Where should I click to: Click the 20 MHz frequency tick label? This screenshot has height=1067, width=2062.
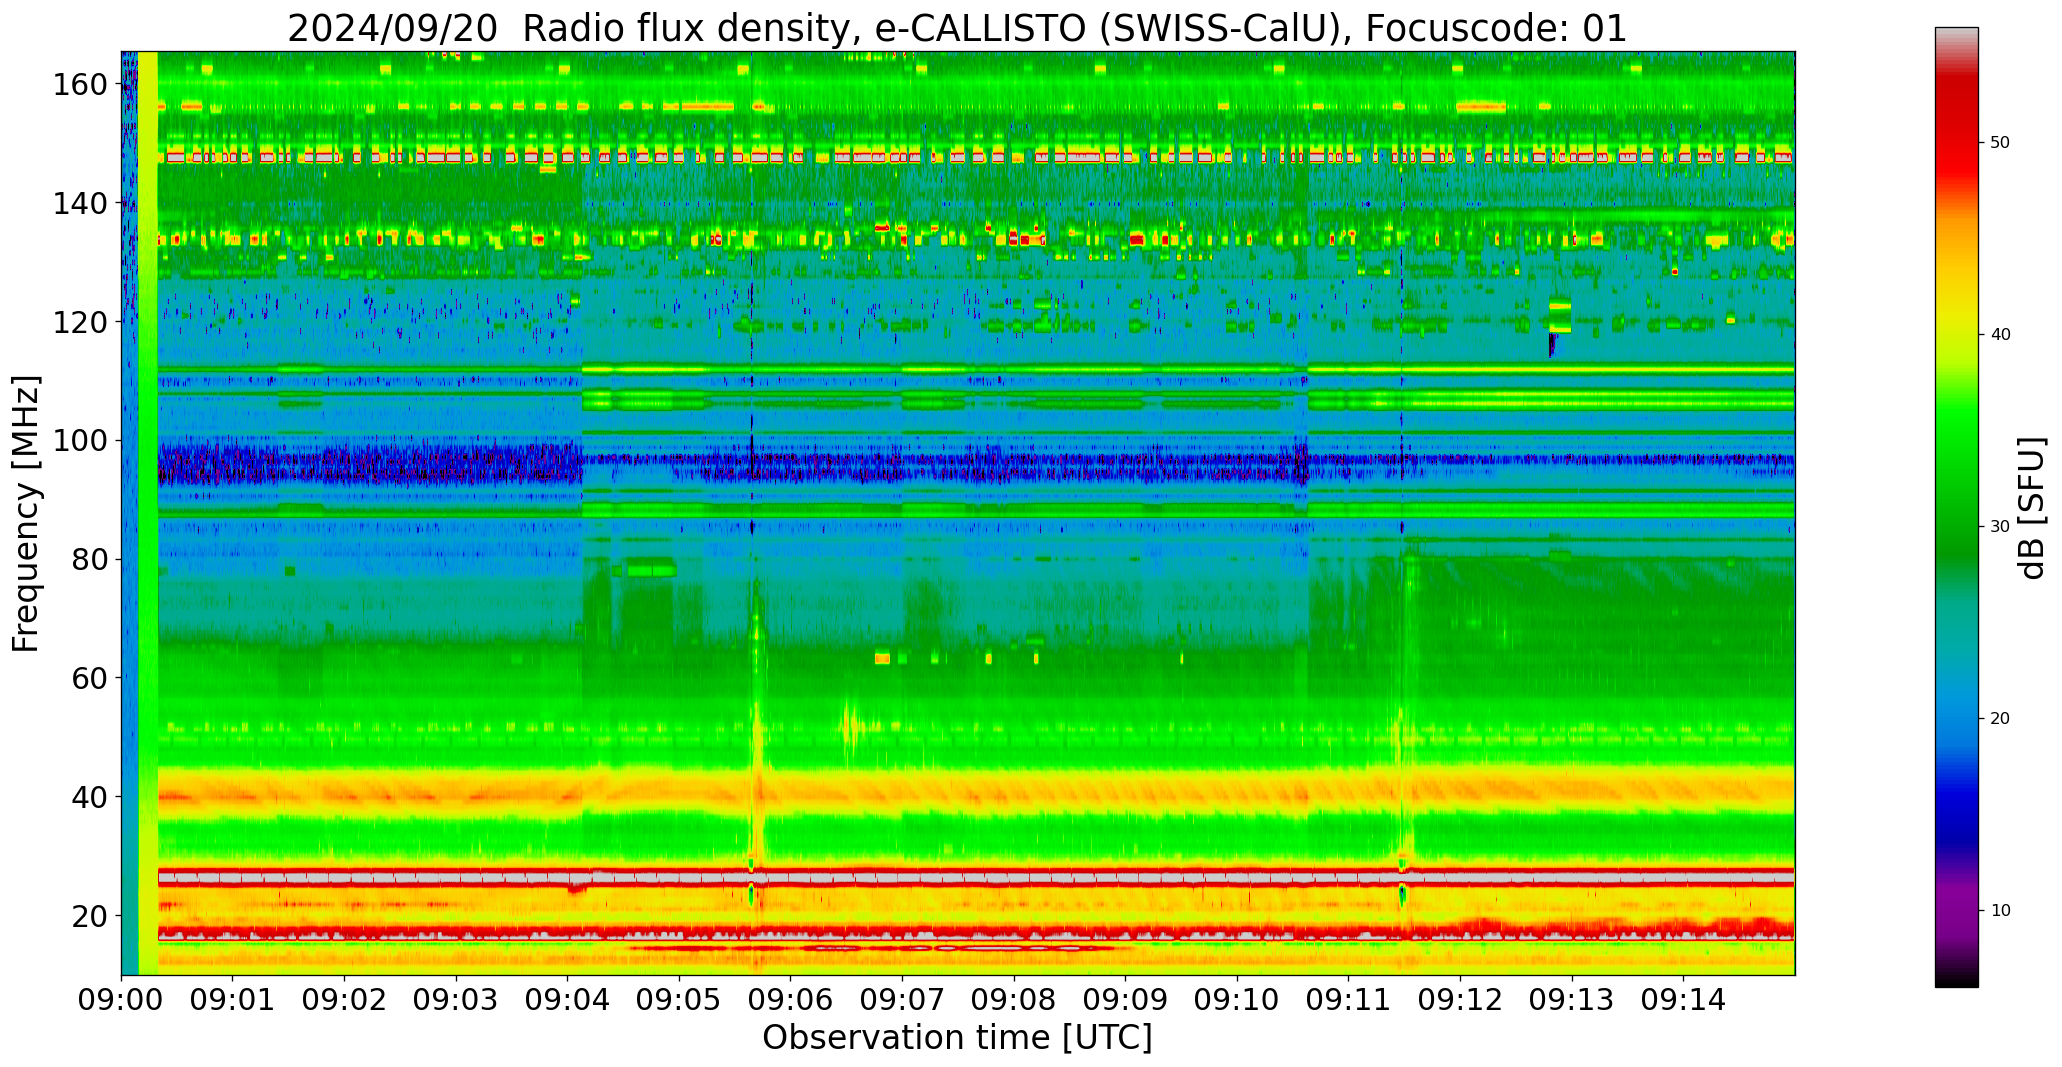[x=90, y=916]
